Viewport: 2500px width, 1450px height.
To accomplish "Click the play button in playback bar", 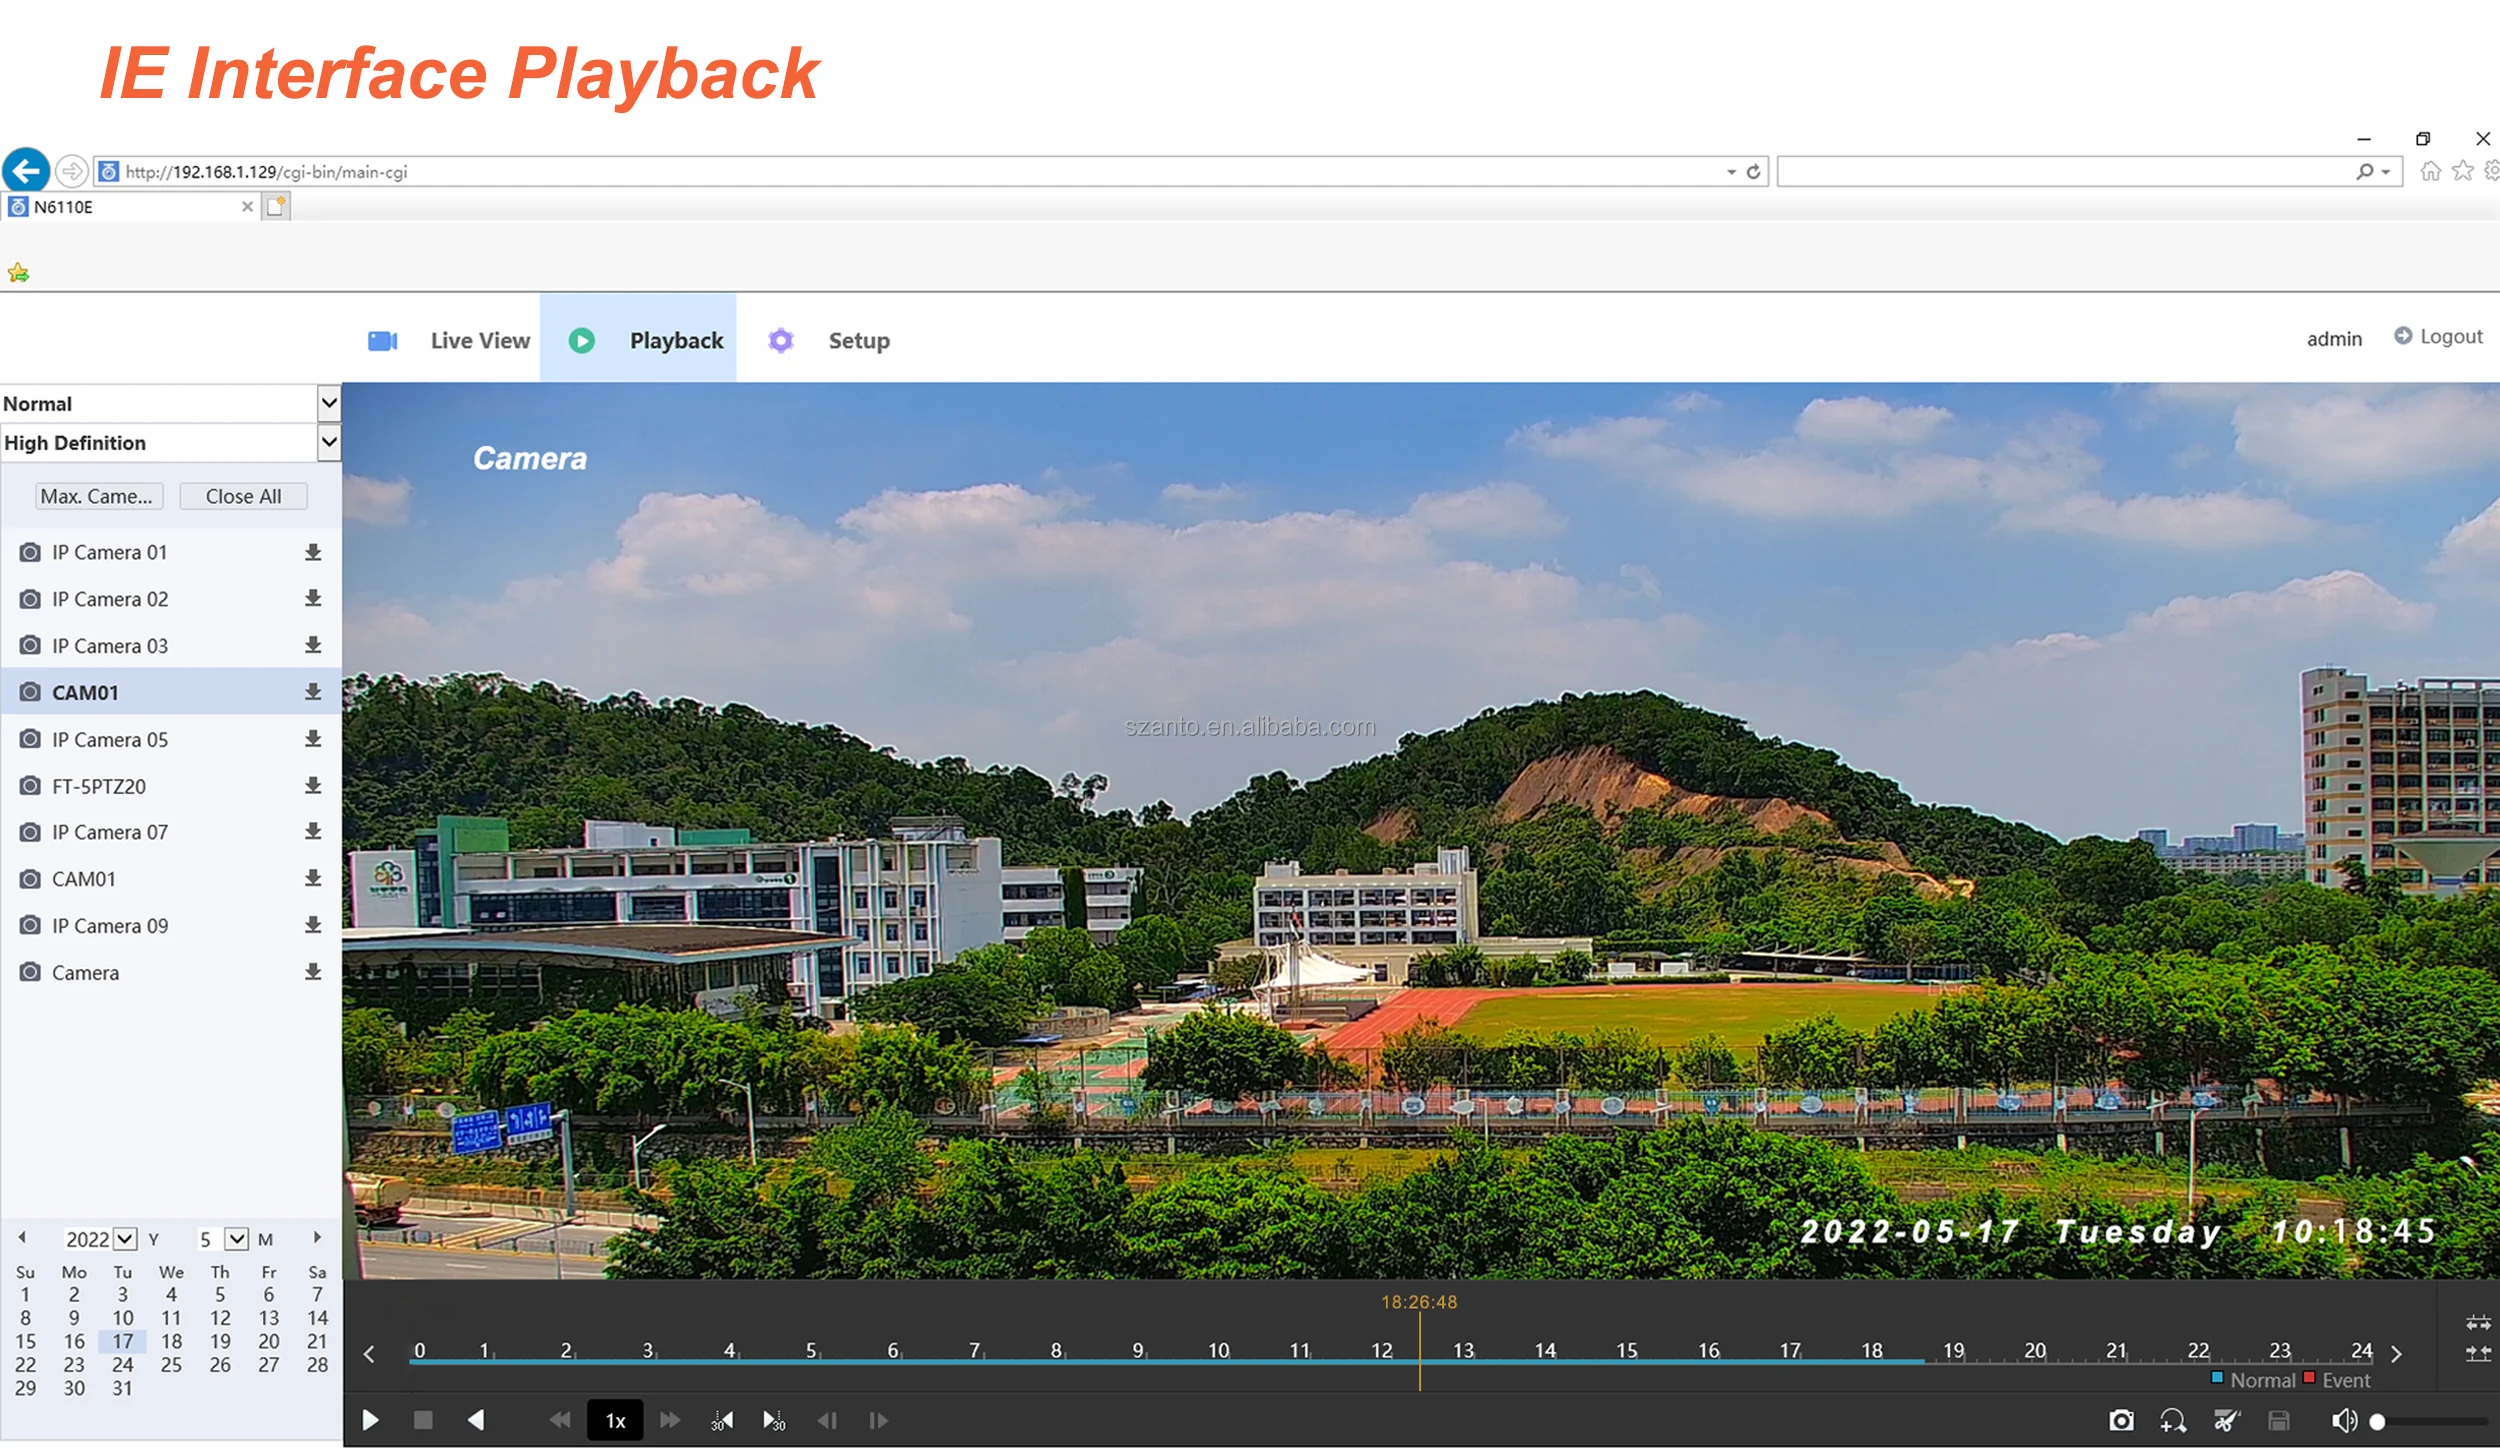I will tap(370, 1420).
